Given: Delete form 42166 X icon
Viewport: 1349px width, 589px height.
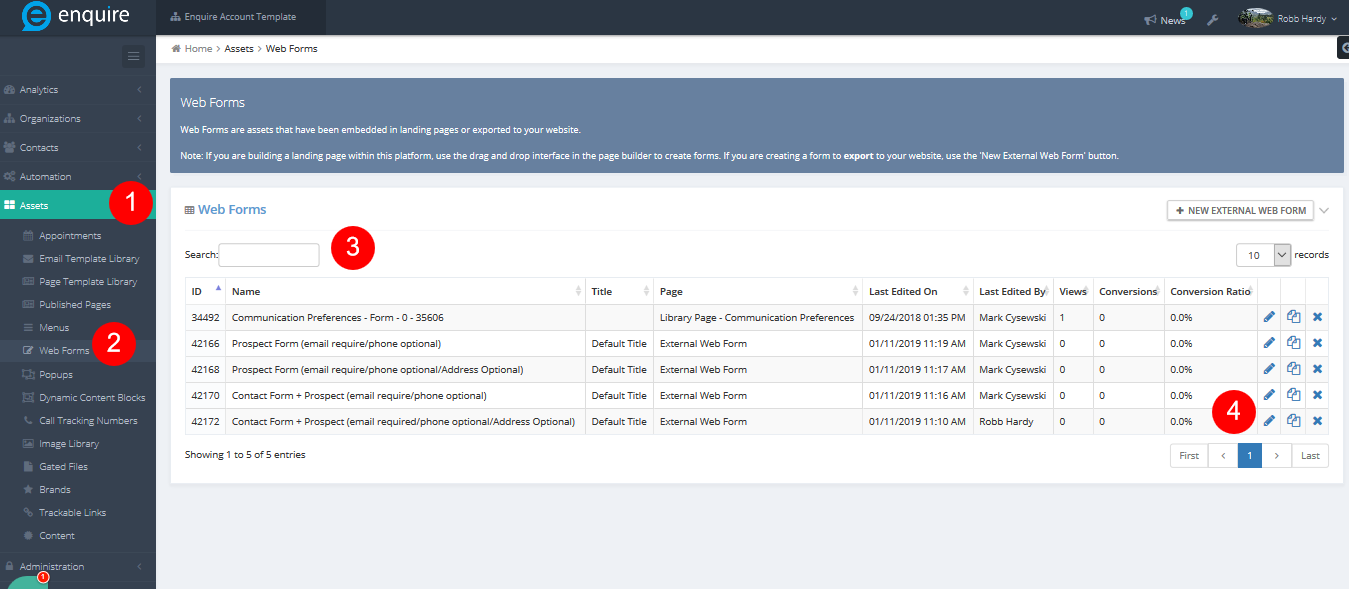Looking at the screenshot, I should [x=1317, y=343].
